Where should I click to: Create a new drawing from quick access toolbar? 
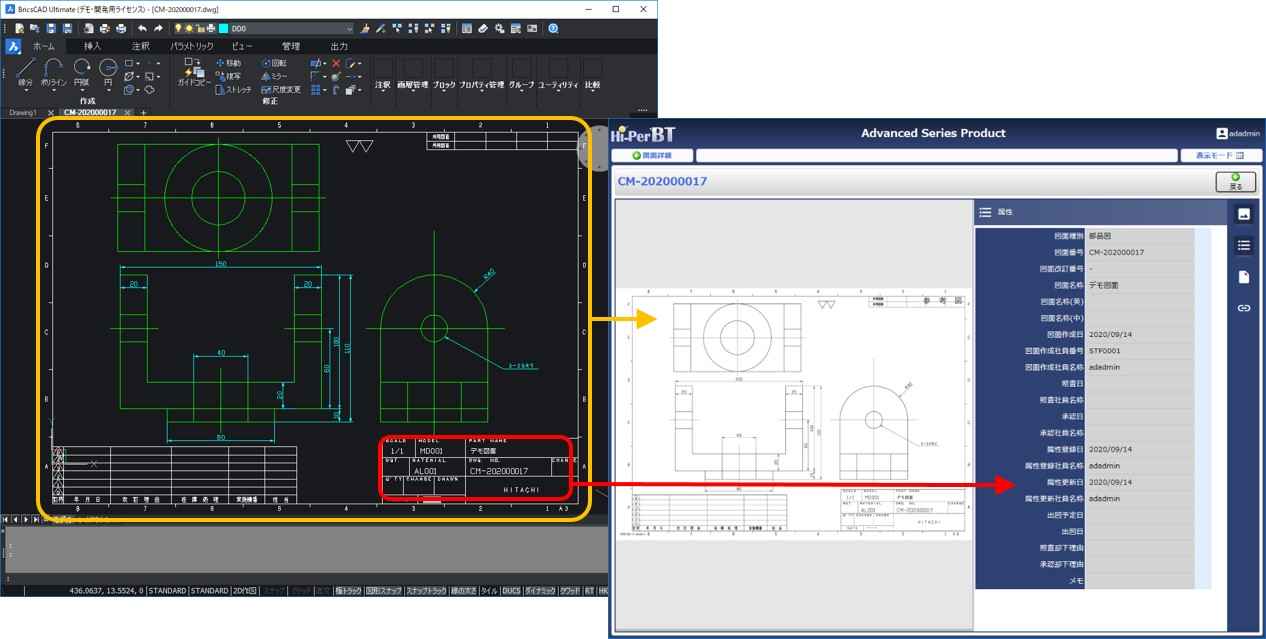click(x=20, y=29)
